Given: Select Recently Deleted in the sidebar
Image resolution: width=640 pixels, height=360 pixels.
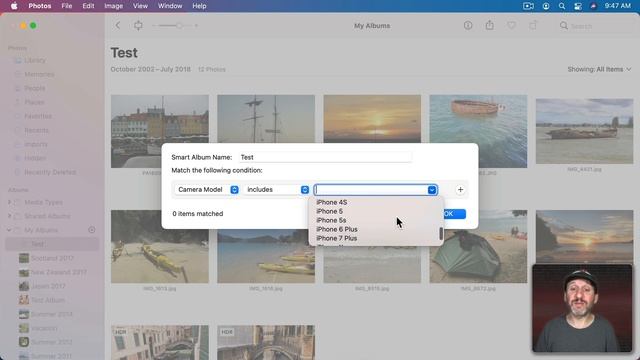Looking at the screenshot, I should point(50,172).
